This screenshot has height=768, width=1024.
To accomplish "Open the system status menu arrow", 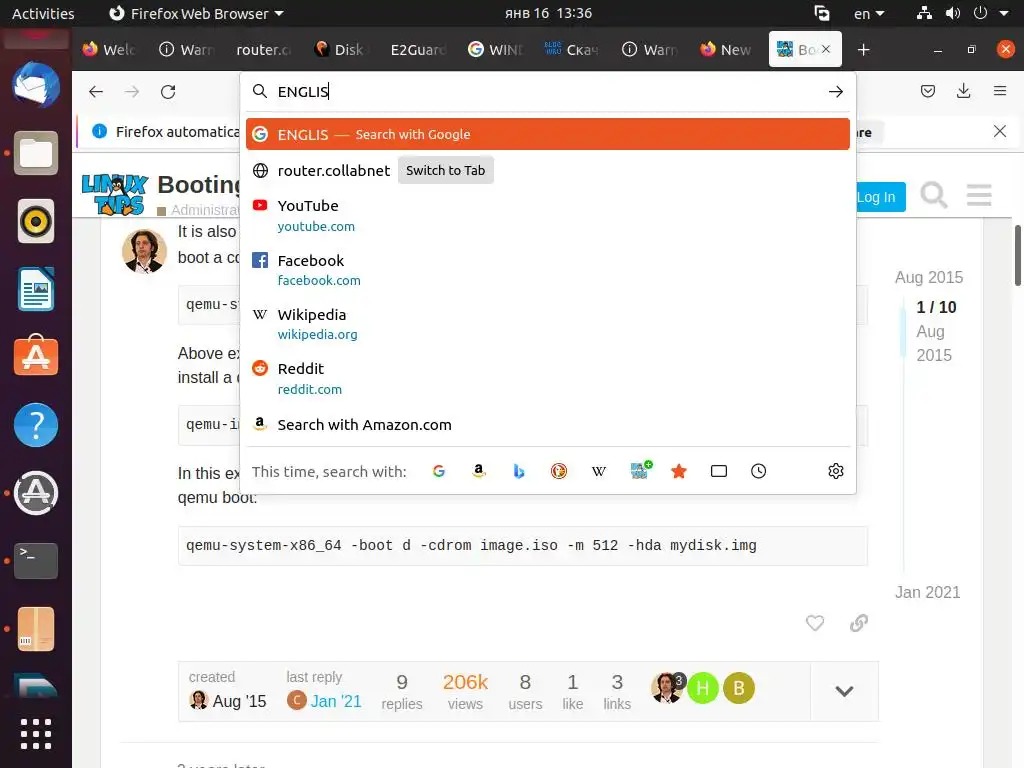I will point(1003,13).
